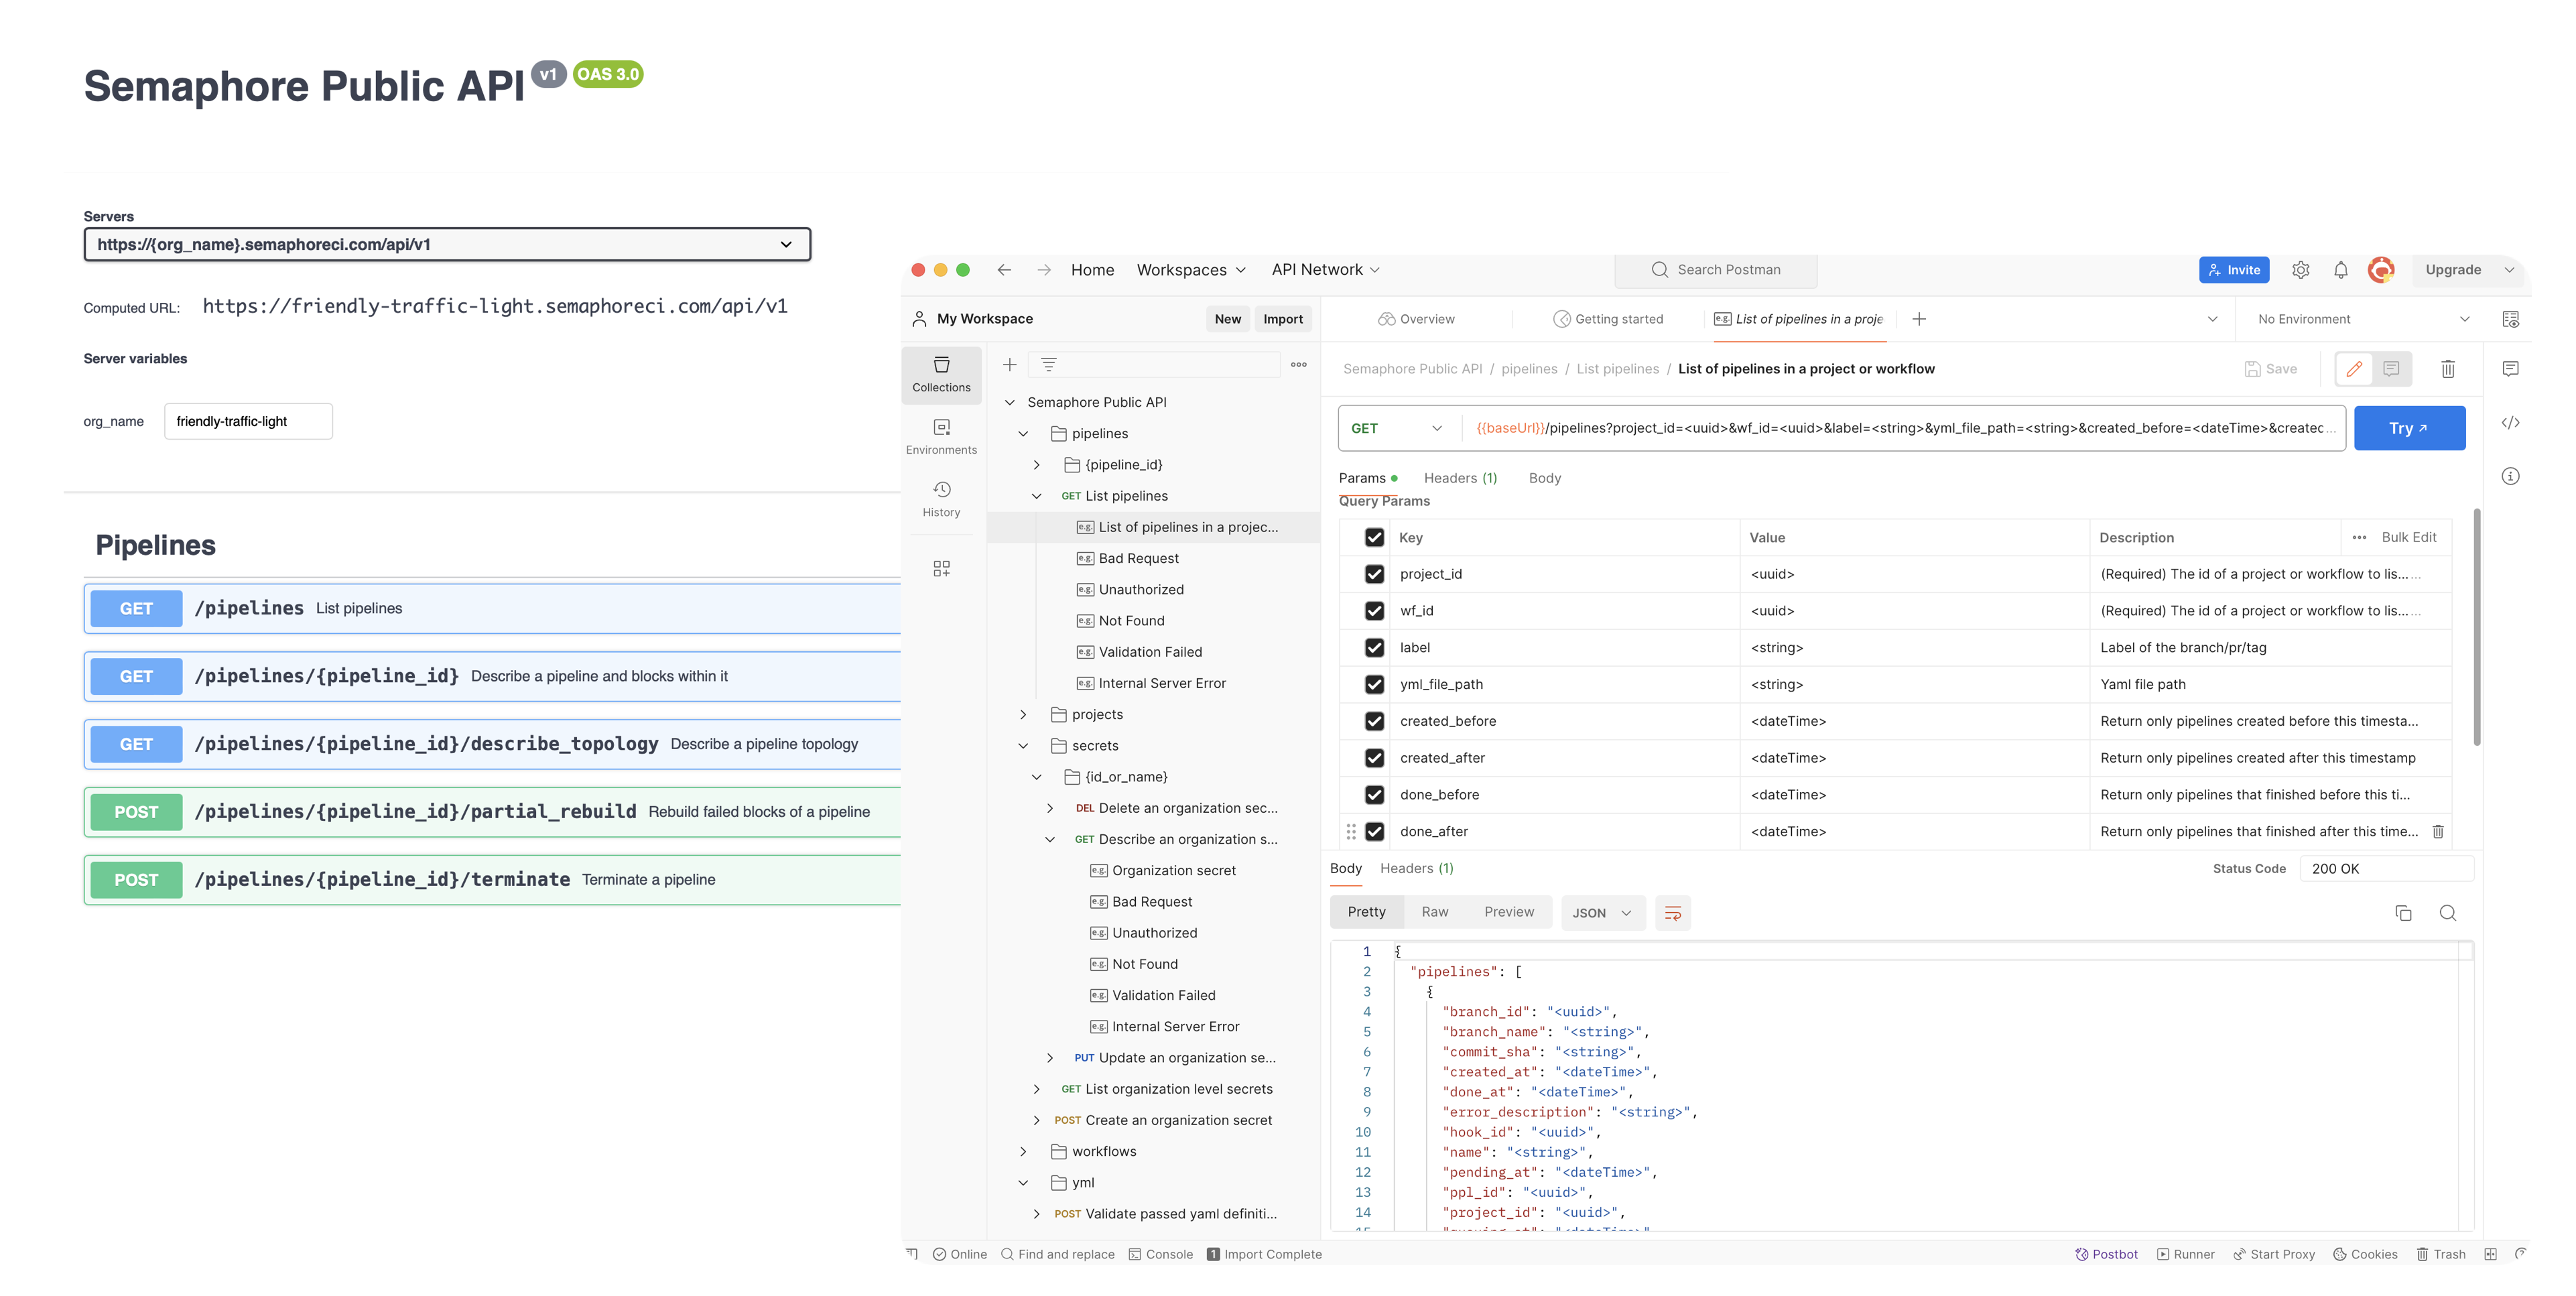Expand GET /pipelines/{pipeline_id}/describe_topology endpoint

(x=492, y=744)
